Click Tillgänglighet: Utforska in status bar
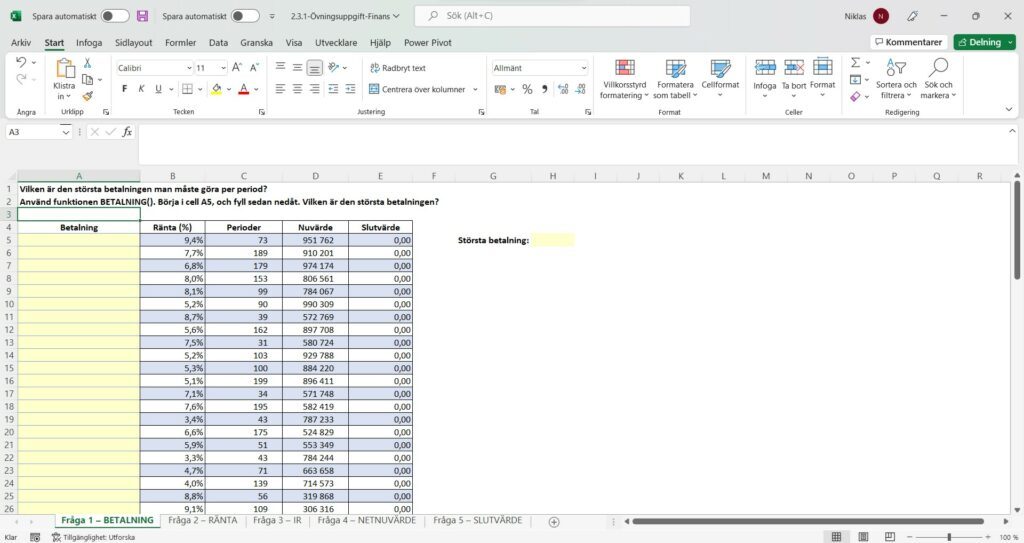The image size is (1024, 543). (93, 537)
